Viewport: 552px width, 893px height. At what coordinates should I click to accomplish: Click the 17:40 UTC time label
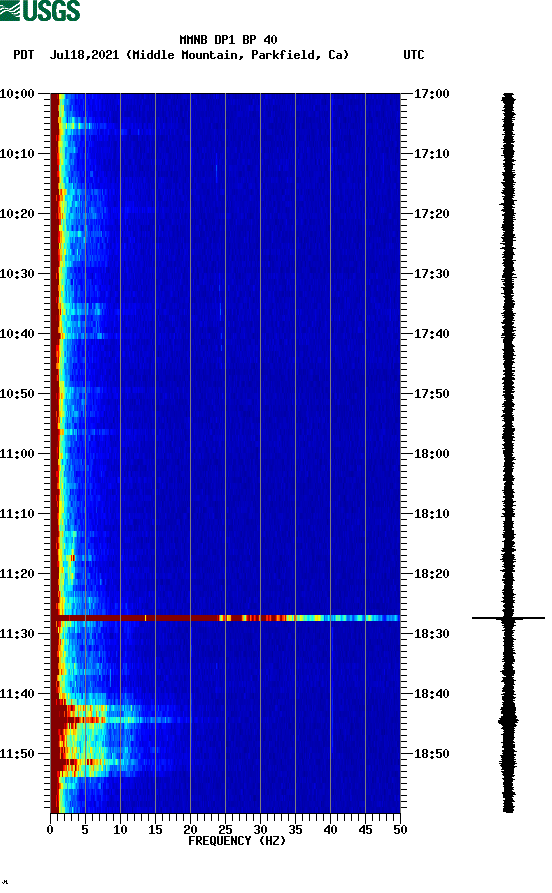[431, 334]
